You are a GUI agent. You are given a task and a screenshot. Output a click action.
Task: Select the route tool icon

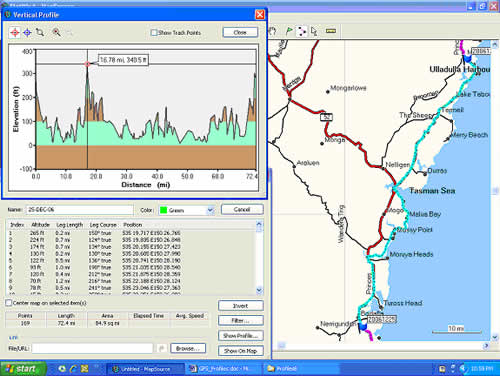click(302, 31)
